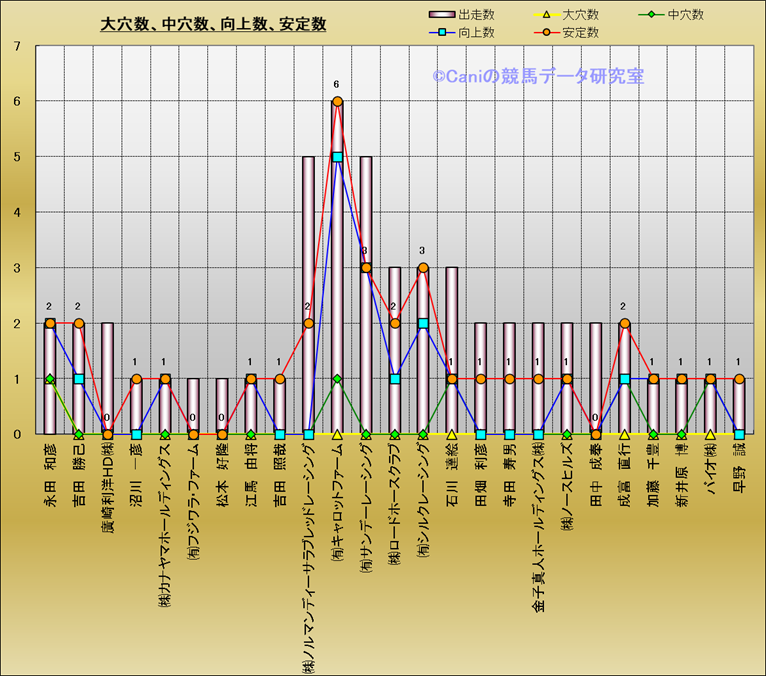Viewport: 766px width, 676px height.
Task: Select the 向上数 cyan square legend marker
Action: [x=440, y=33]
